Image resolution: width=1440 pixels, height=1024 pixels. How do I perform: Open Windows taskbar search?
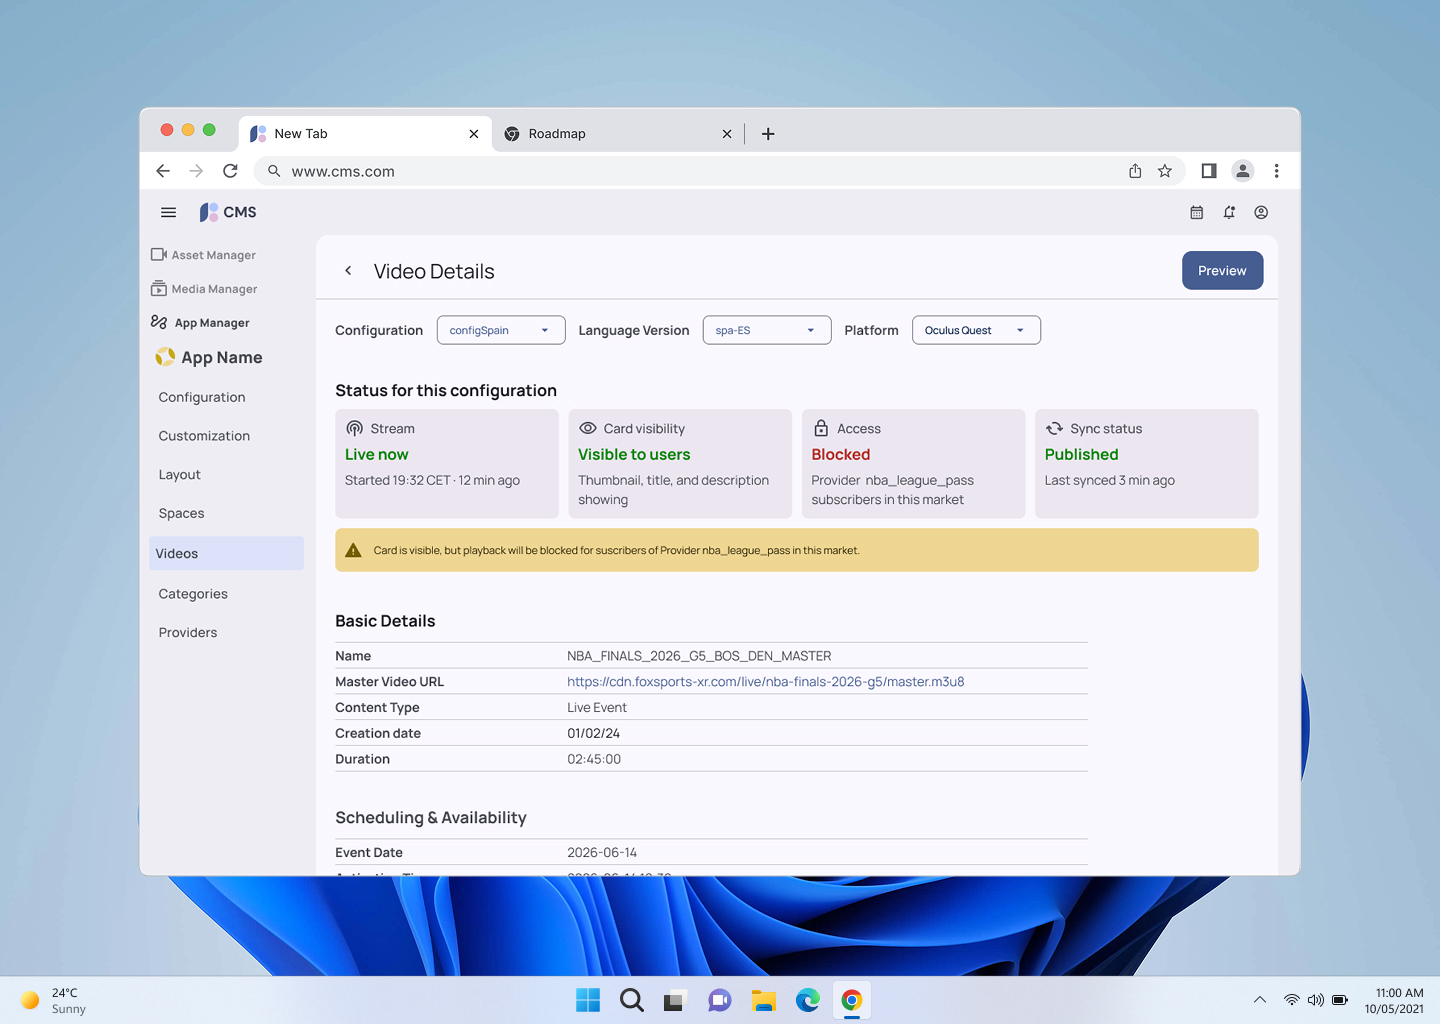point(632,1000)
